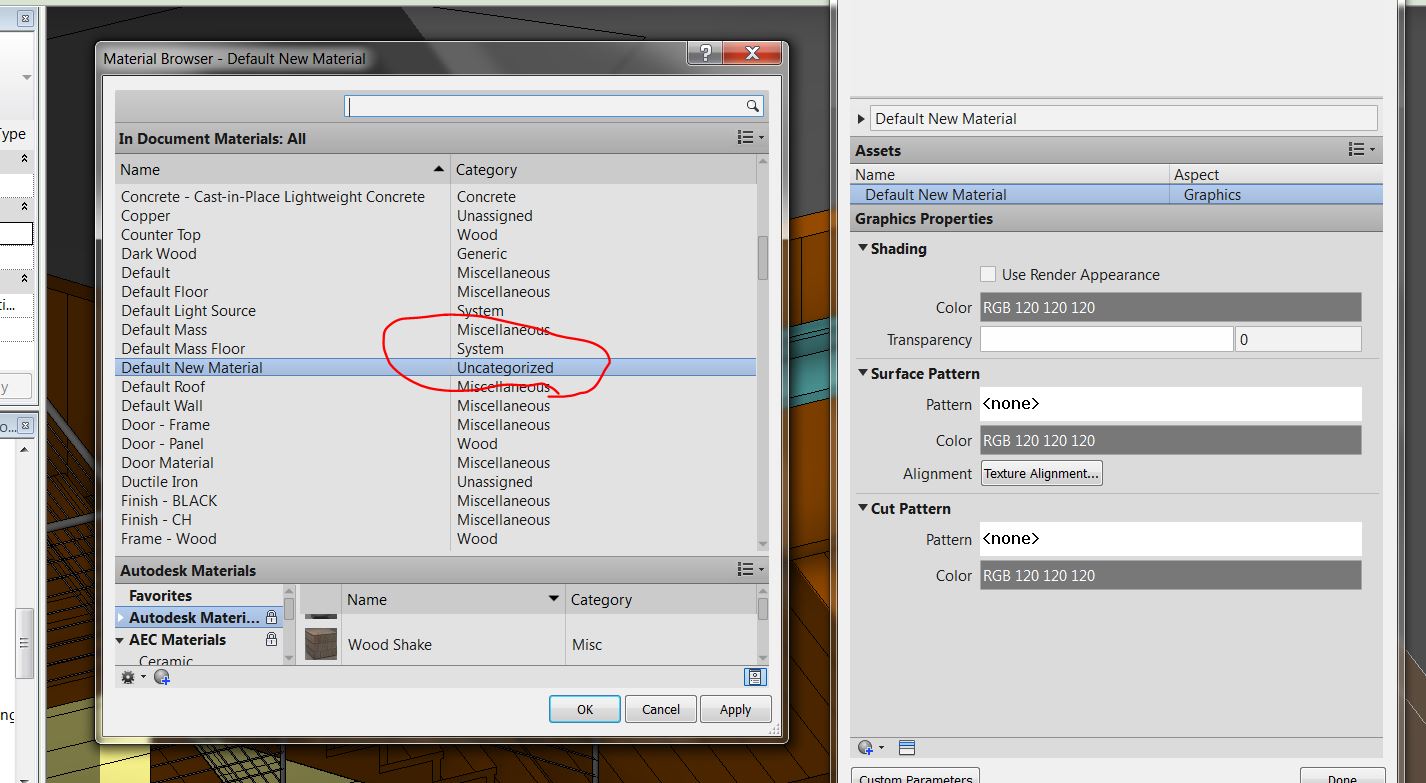Expand the Default New Material name arrow
Screen dimensions: 1426x783
click(861, 119)
